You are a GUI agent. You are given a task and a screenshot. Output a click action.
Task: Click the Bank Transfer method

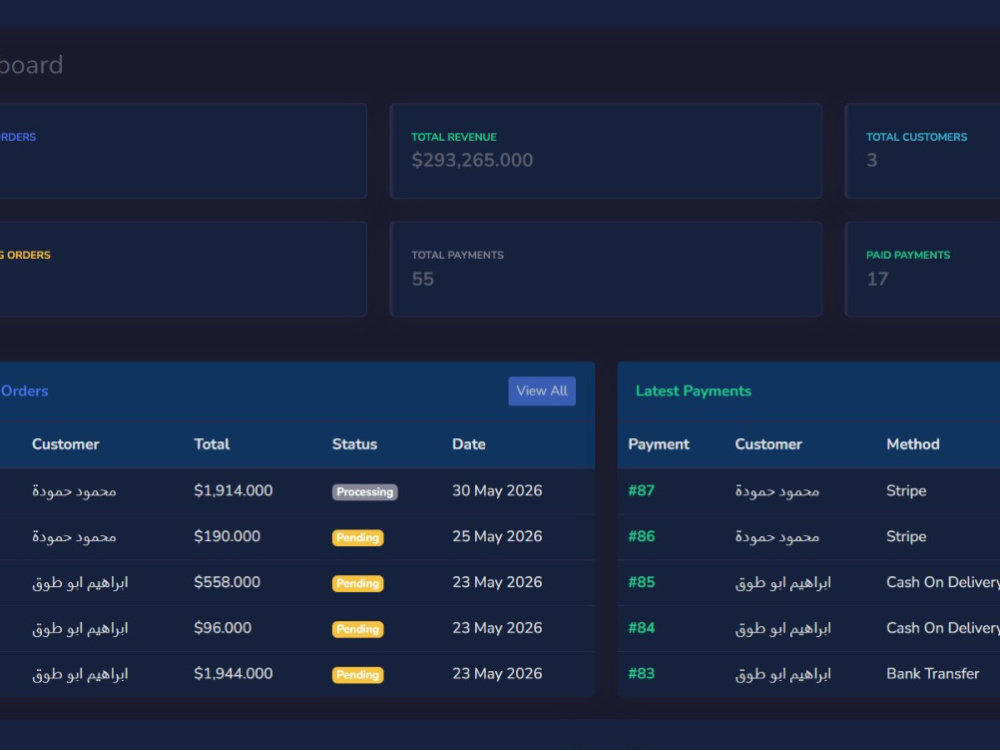(932, 674)
